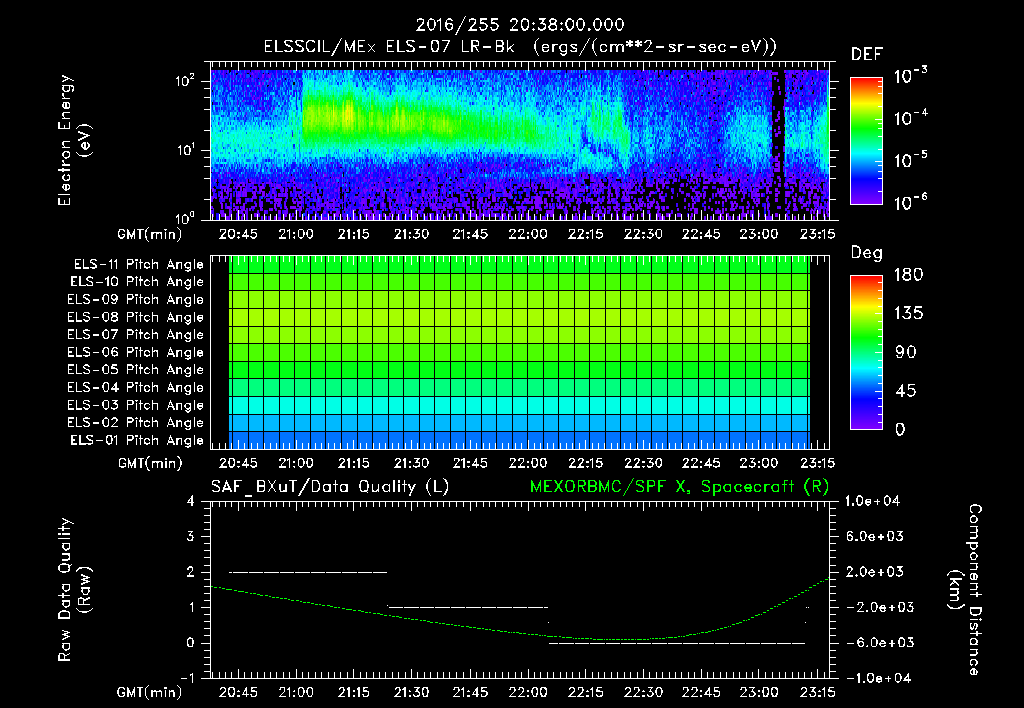Click the 23:15 time tick under the data quality plot
This screenshot has width=1024, height=708.
pyautogui.click(x=817, y=692)
